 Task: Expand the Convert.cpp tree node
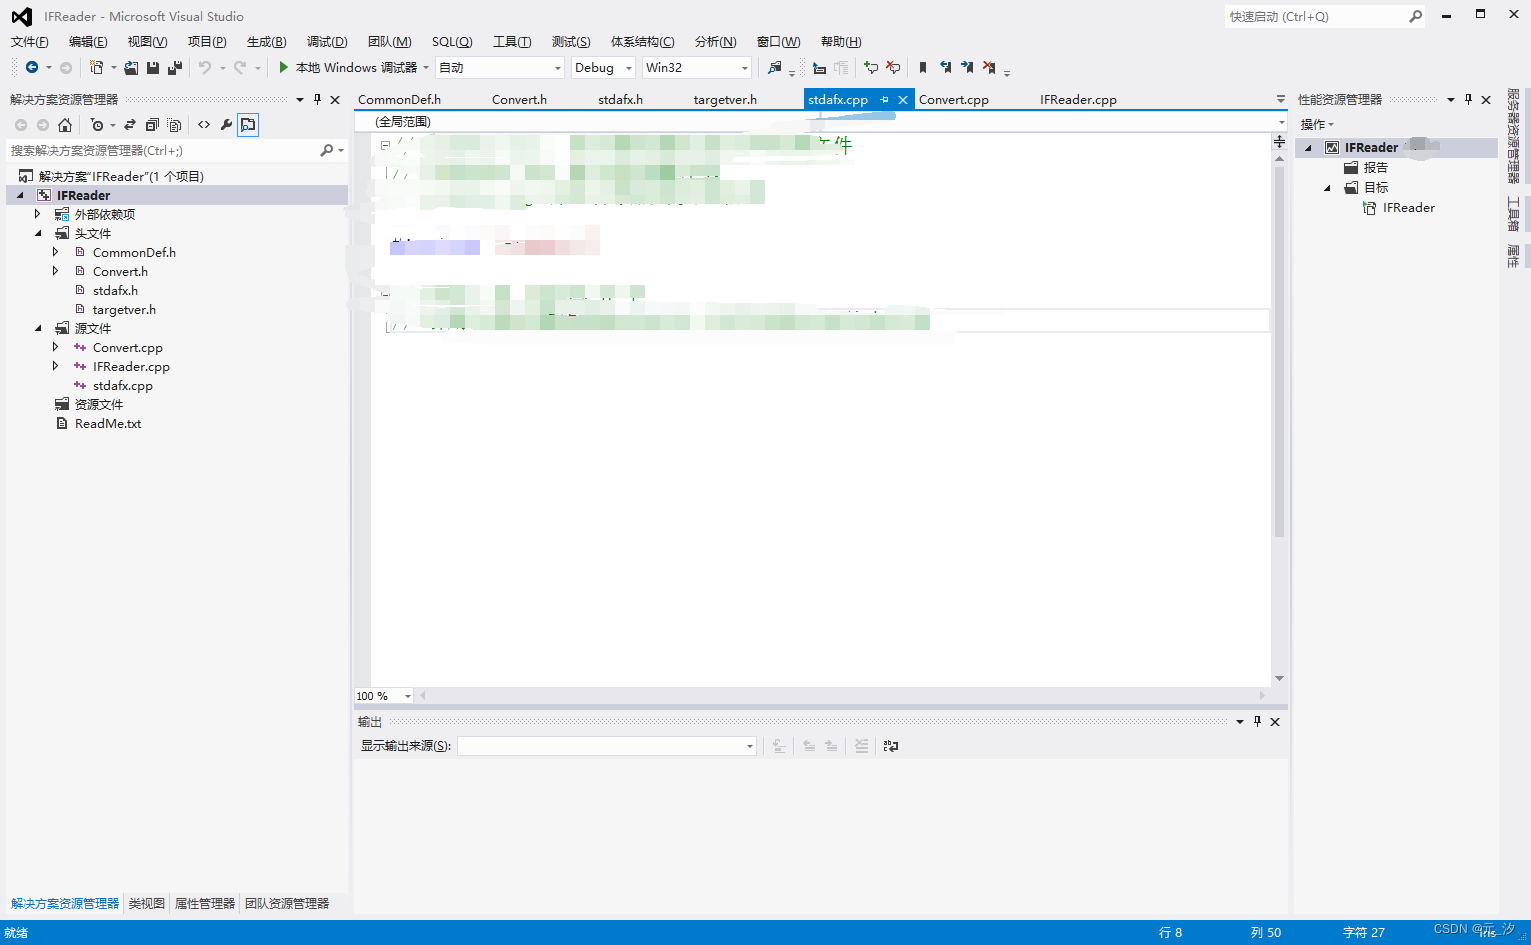click(56, 347)
